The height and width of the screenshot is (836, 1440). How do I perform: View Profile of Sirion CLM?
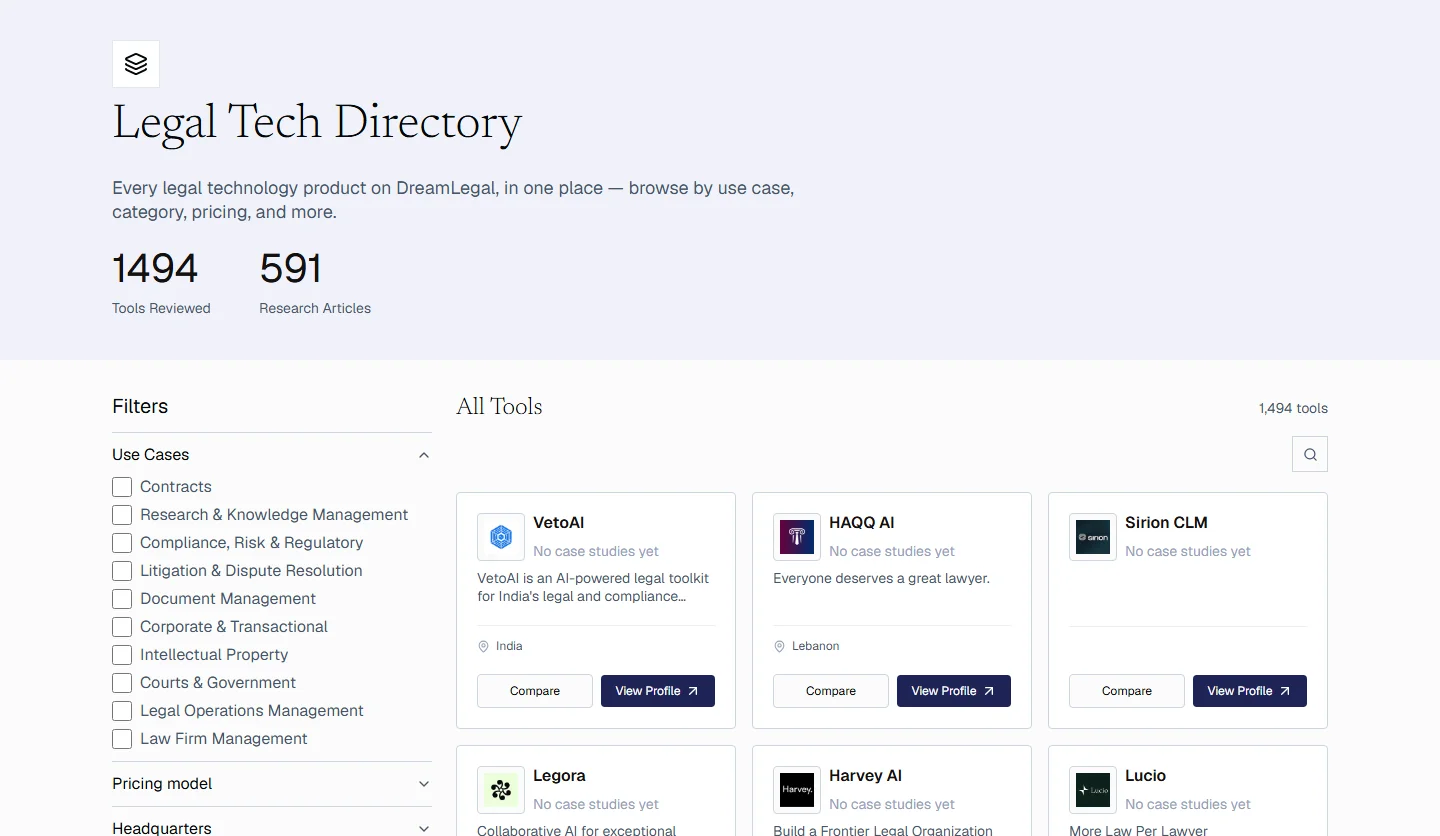[x=1250, y=691]
